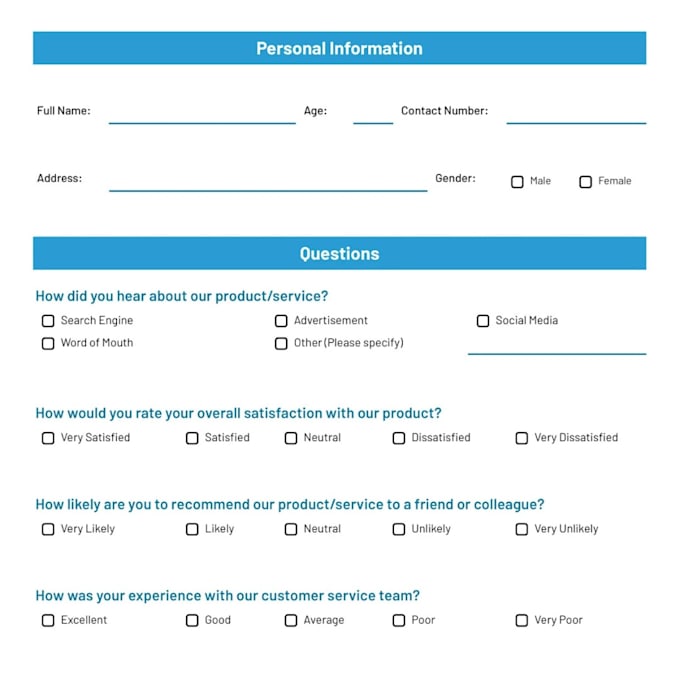Check the Female gender checkbox
The image size is (680, 680).
pos(585,182)
